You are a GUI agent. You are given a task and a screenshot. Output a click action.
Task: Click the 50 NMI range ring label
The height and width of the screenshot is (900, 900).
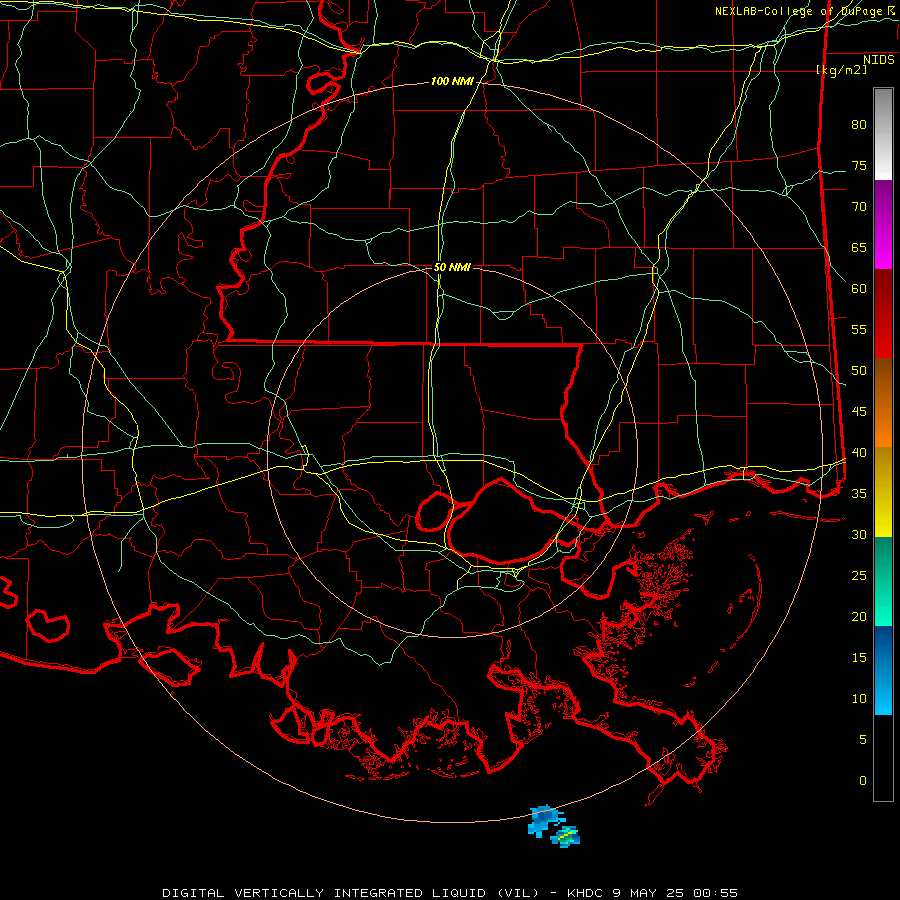(x=452, y=267)
